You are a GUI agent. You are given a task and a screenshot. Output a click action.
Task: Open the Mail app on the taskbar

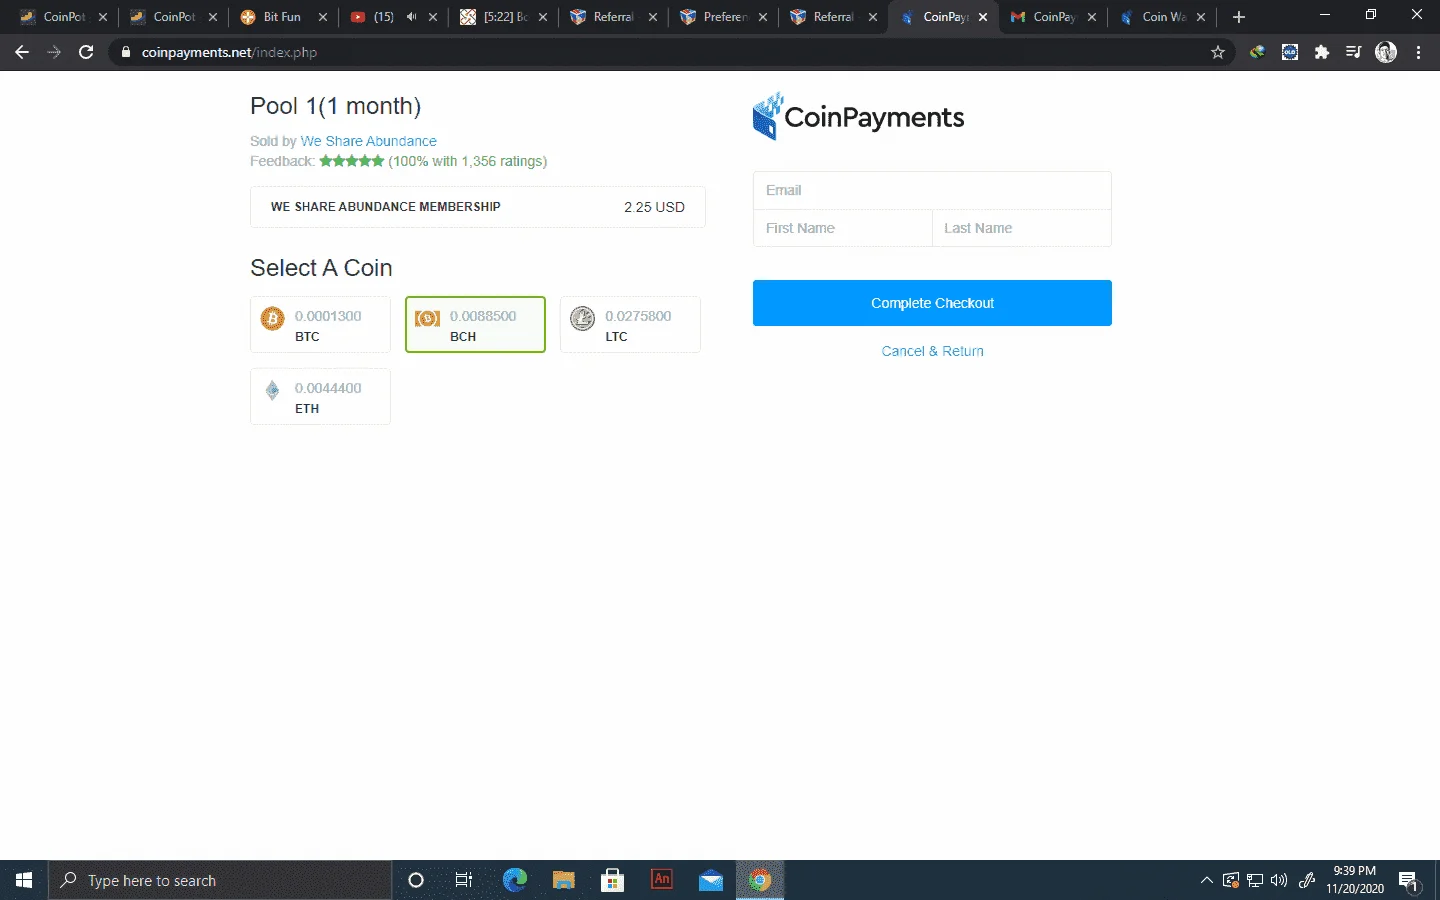coord(711,880)
